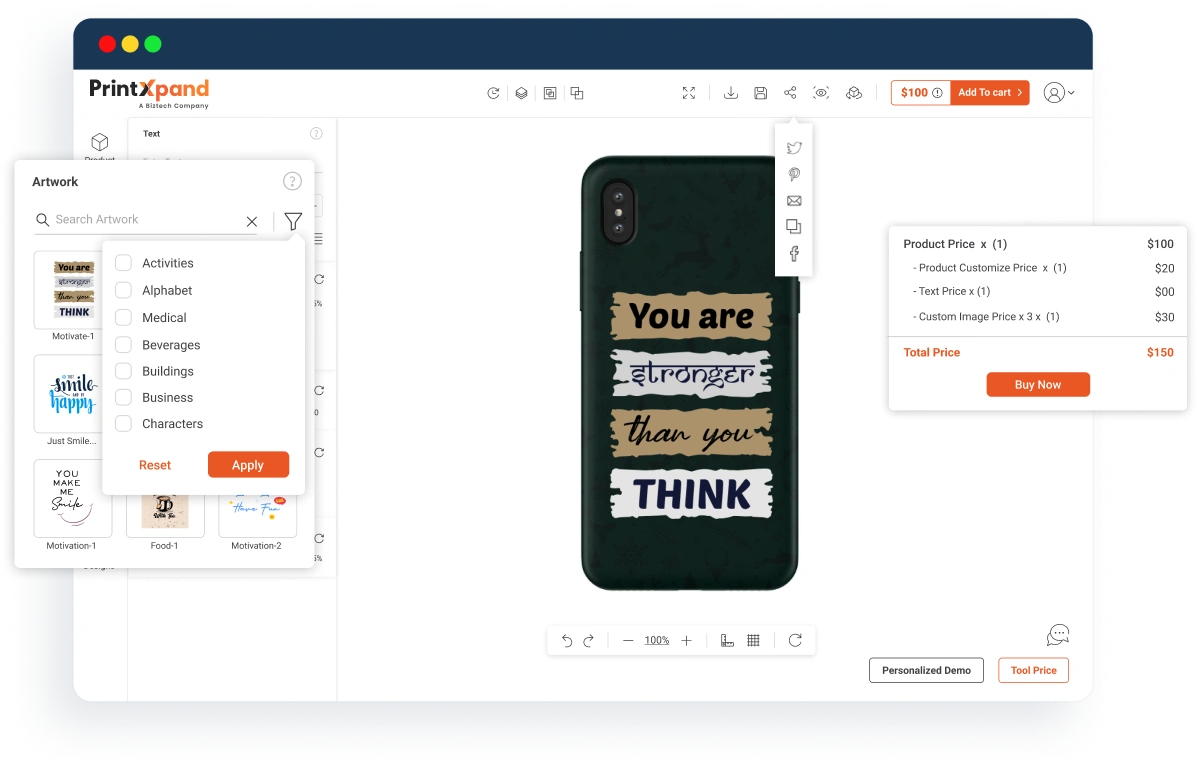Image resolution: width=1198 pixels, height=766 pixels.
Task: Open the layers icon in top toolbar
Action: point(521,93)
